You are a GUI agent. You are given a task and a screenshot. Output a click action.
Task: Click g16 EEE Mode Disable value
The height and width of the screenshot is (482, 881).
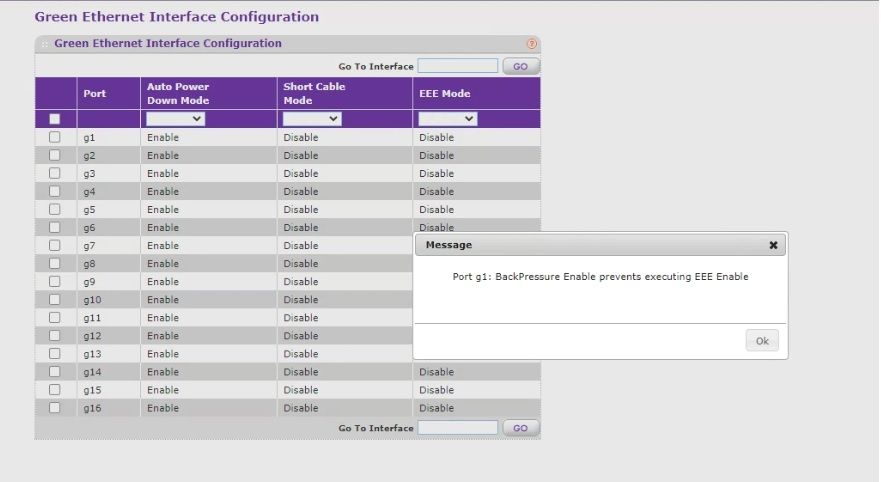437,407
